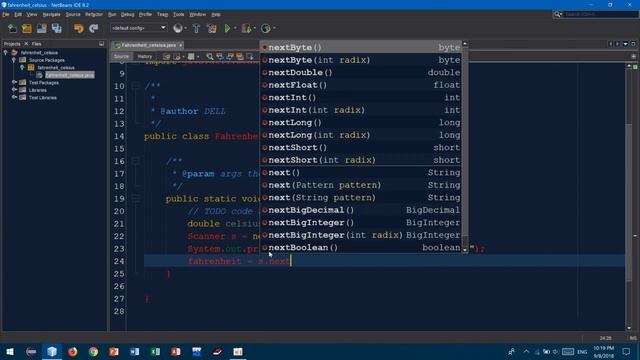This screenshot has height=360, width=640.
Task: Open Excel from the taskbar
Action: point(155,351)
